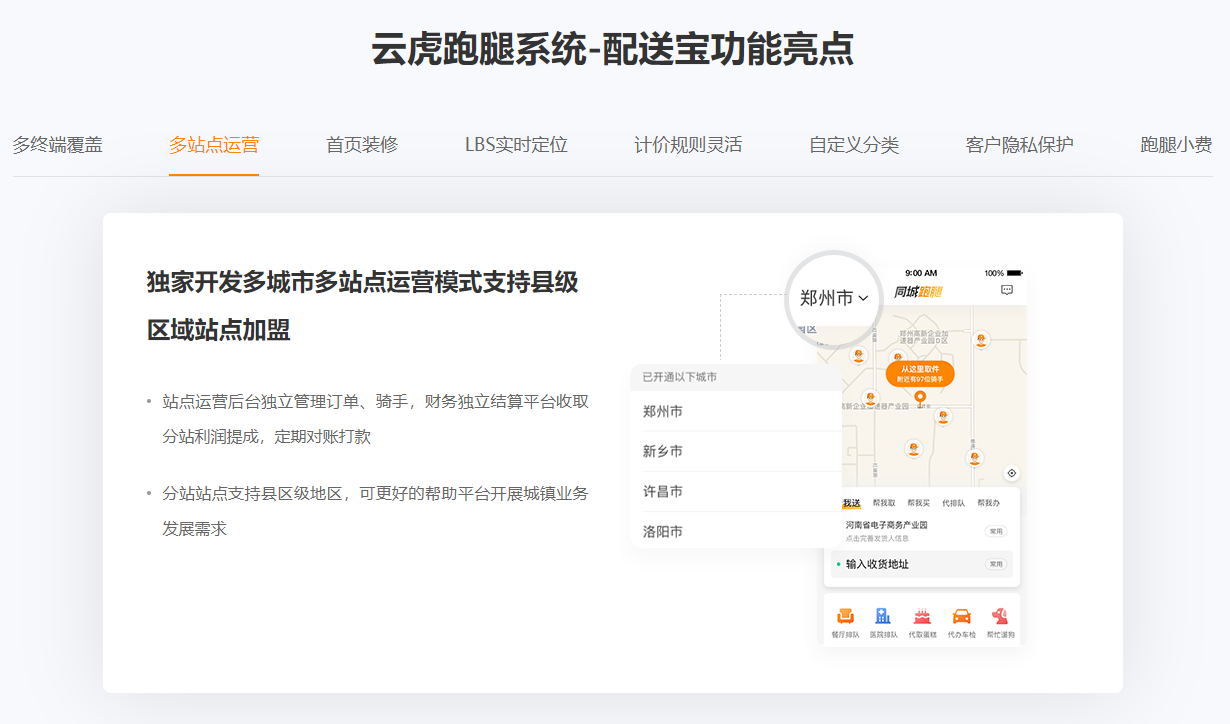Click the map locate-me target icon
1230x724 pixels.
(1011, 473)
